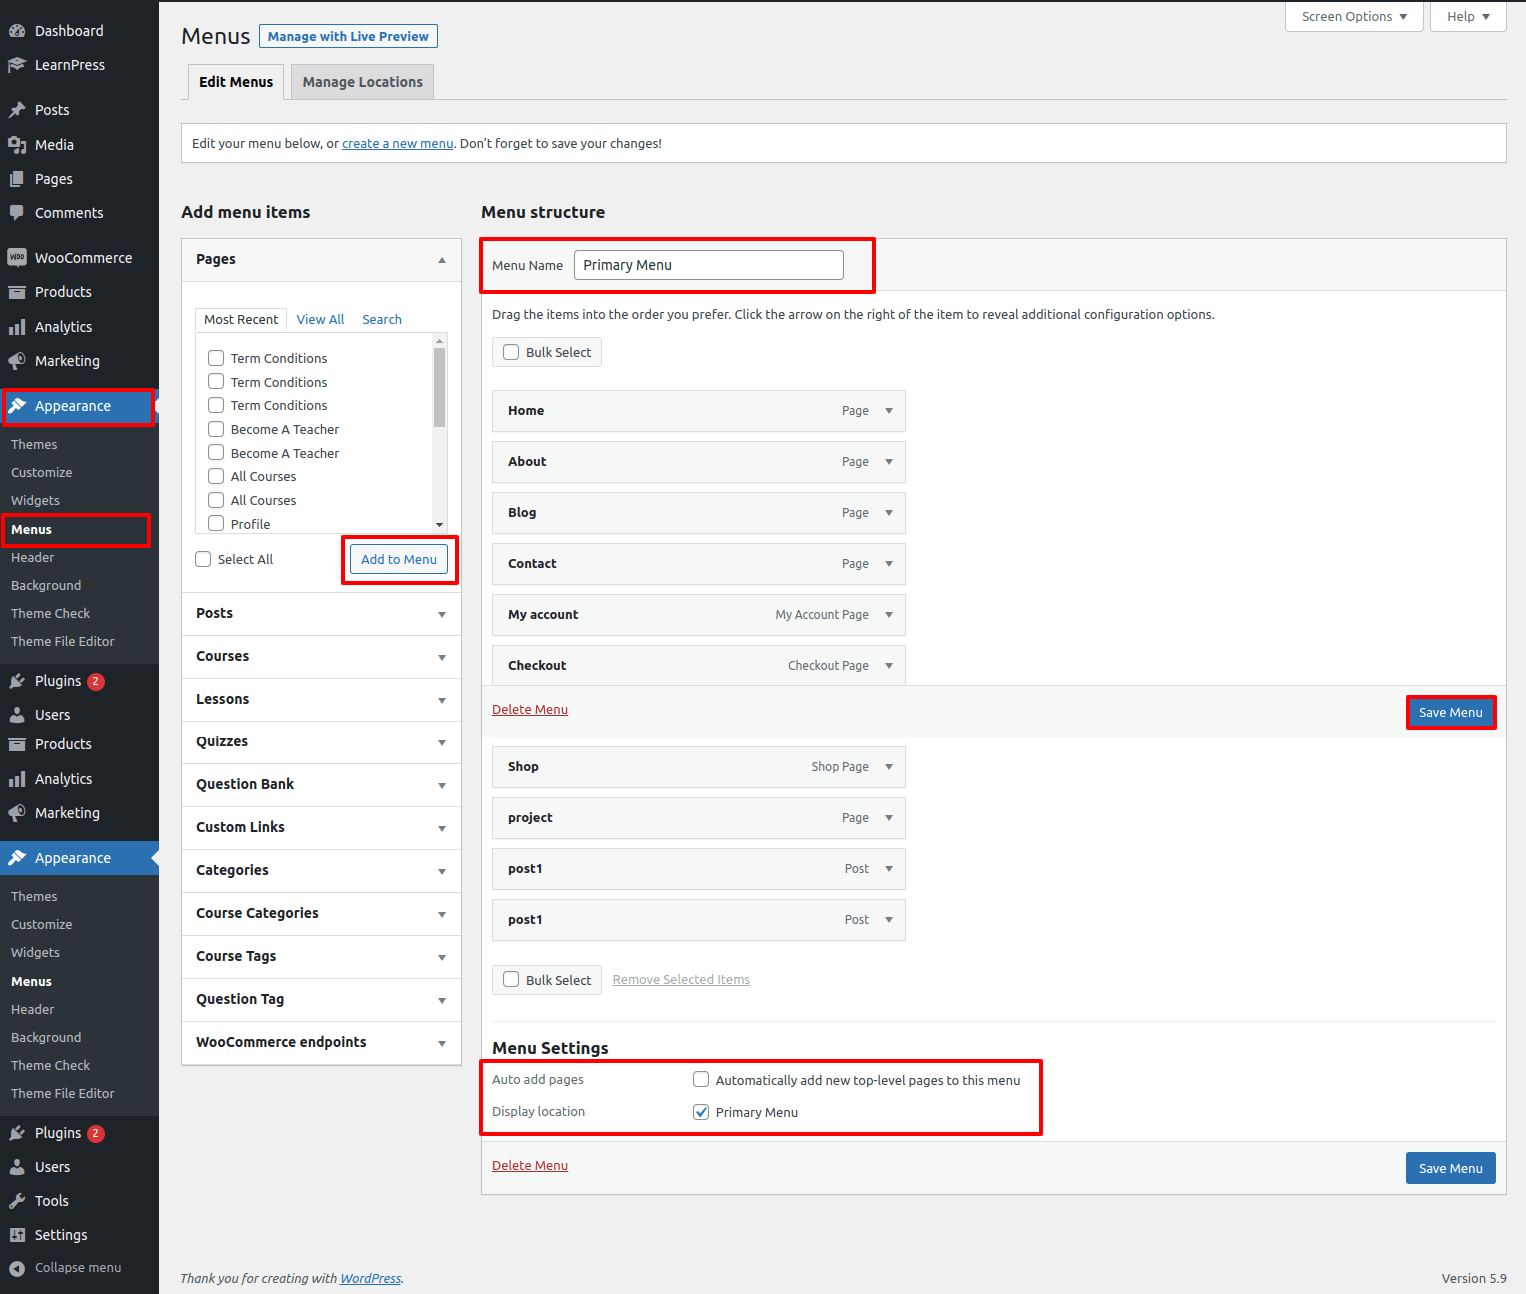Click into the Menu Name text field
Screen dimensions: 1526x1294
[708, 265]
